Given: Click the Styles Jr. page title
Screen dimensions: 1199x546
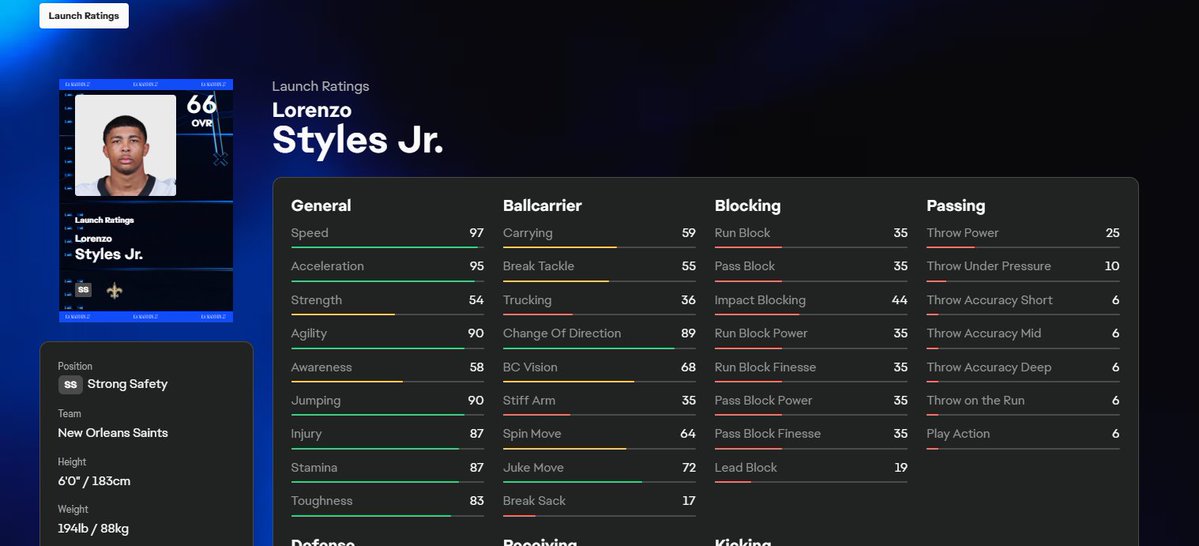Looking at the screenshot, I should click(358, 141).
